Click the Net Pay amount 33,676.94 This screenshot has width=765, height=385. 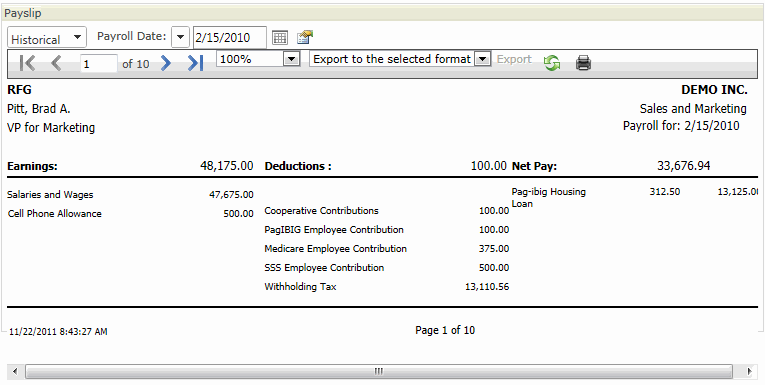684,166
